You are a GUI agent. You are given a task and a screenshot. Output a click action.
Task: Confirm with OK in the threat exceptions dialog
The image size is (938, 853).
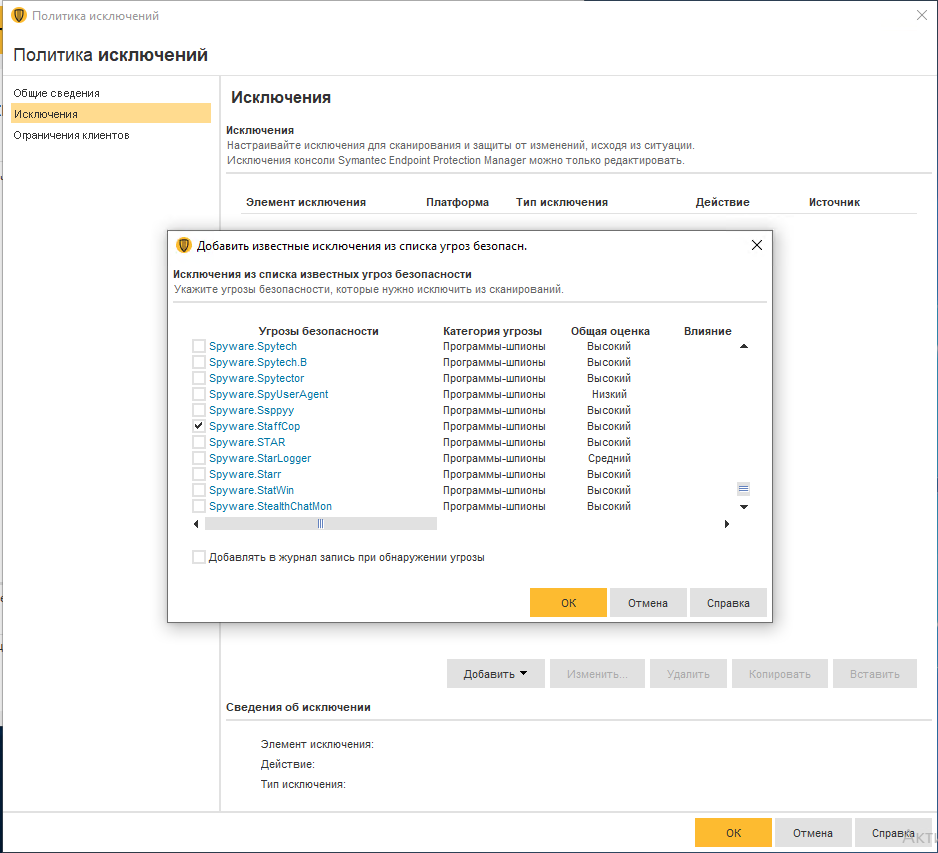(568, 602)
